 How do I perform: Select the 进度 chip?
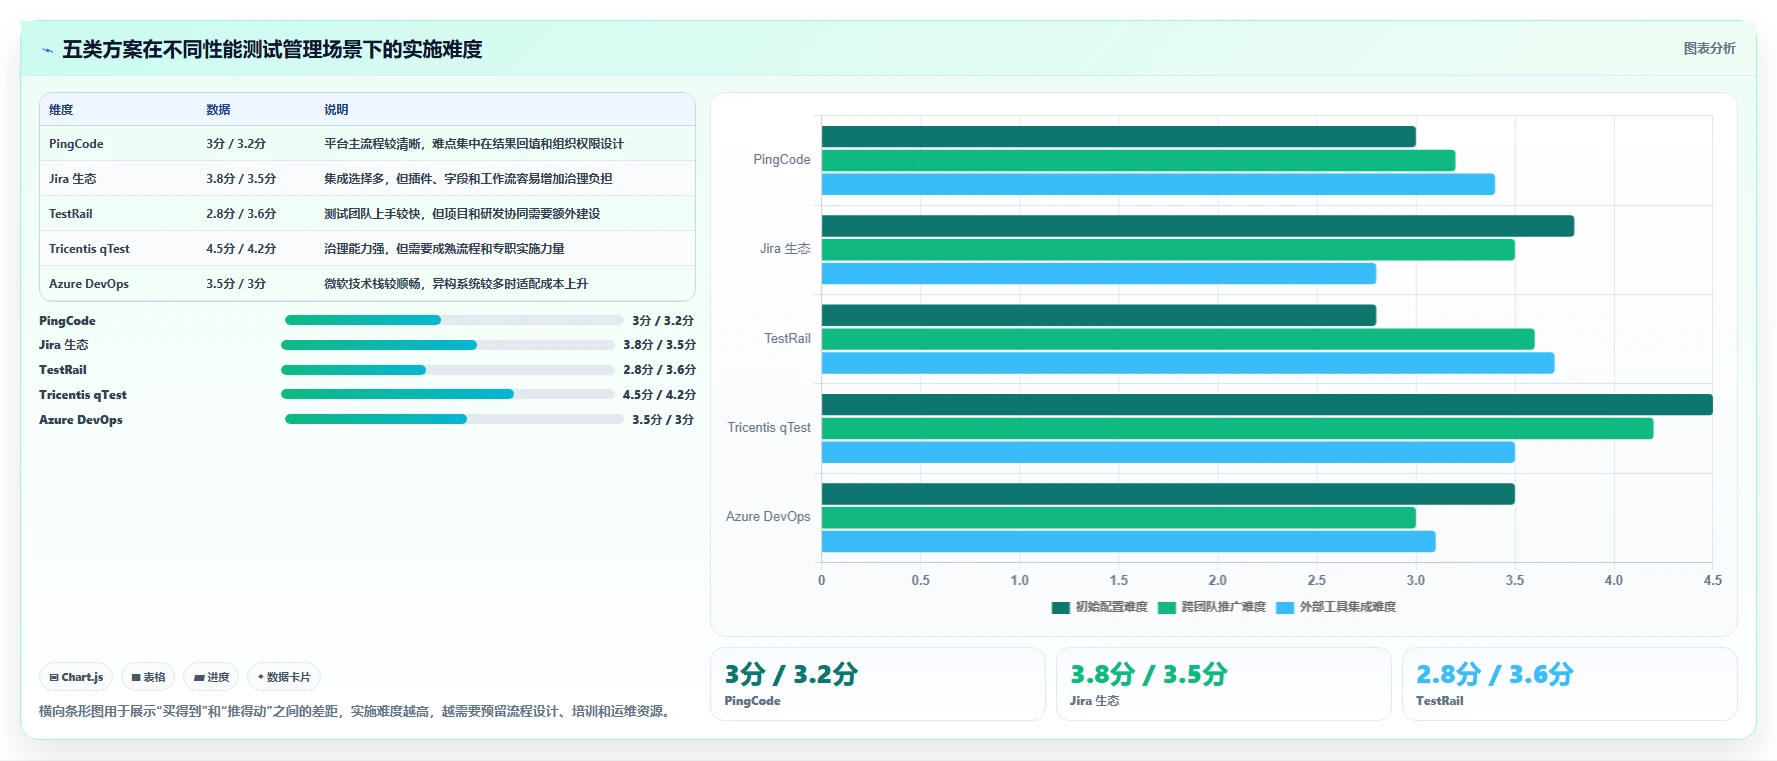point(211,677)
